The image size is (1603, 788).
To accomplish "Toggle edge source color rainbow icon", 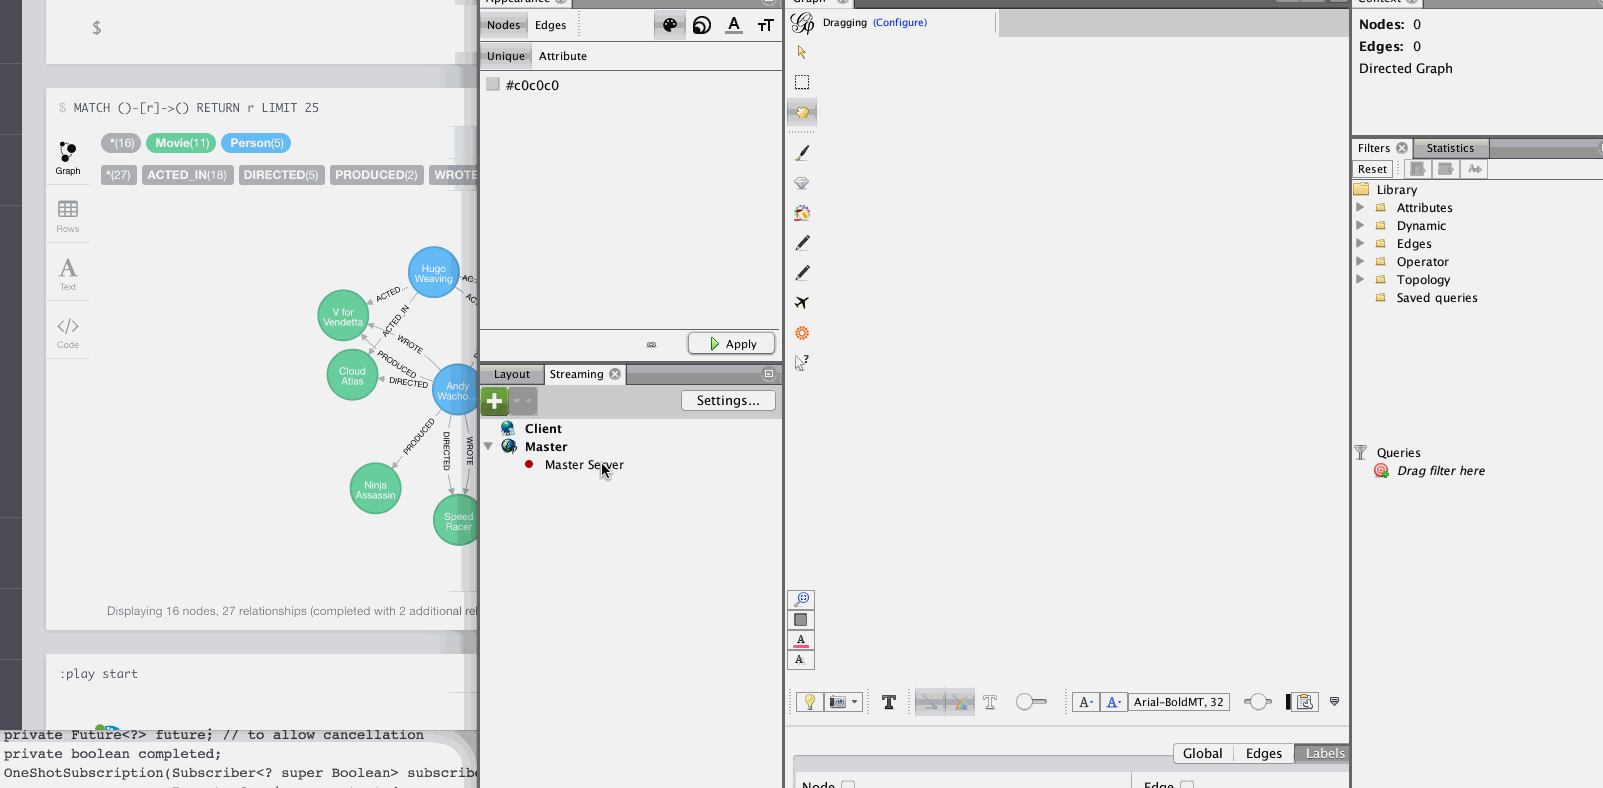I will tap(960, 702).
